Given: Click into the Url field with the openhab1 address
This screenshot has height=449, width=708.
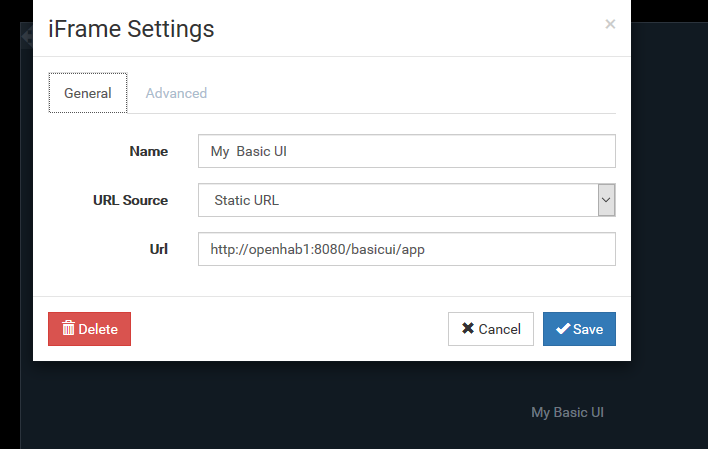Looking at the screenshot, I should click(x=406, y=249).
